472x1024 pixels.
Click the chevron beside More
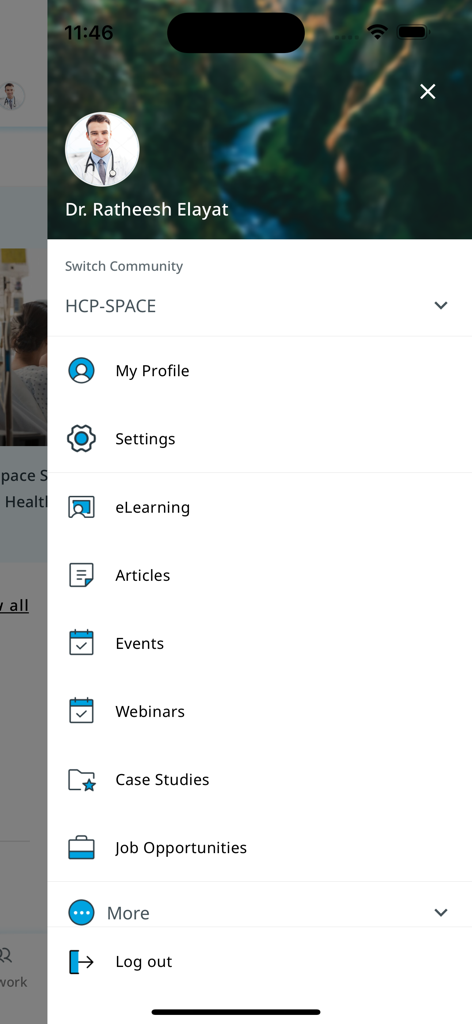point(441,912)
